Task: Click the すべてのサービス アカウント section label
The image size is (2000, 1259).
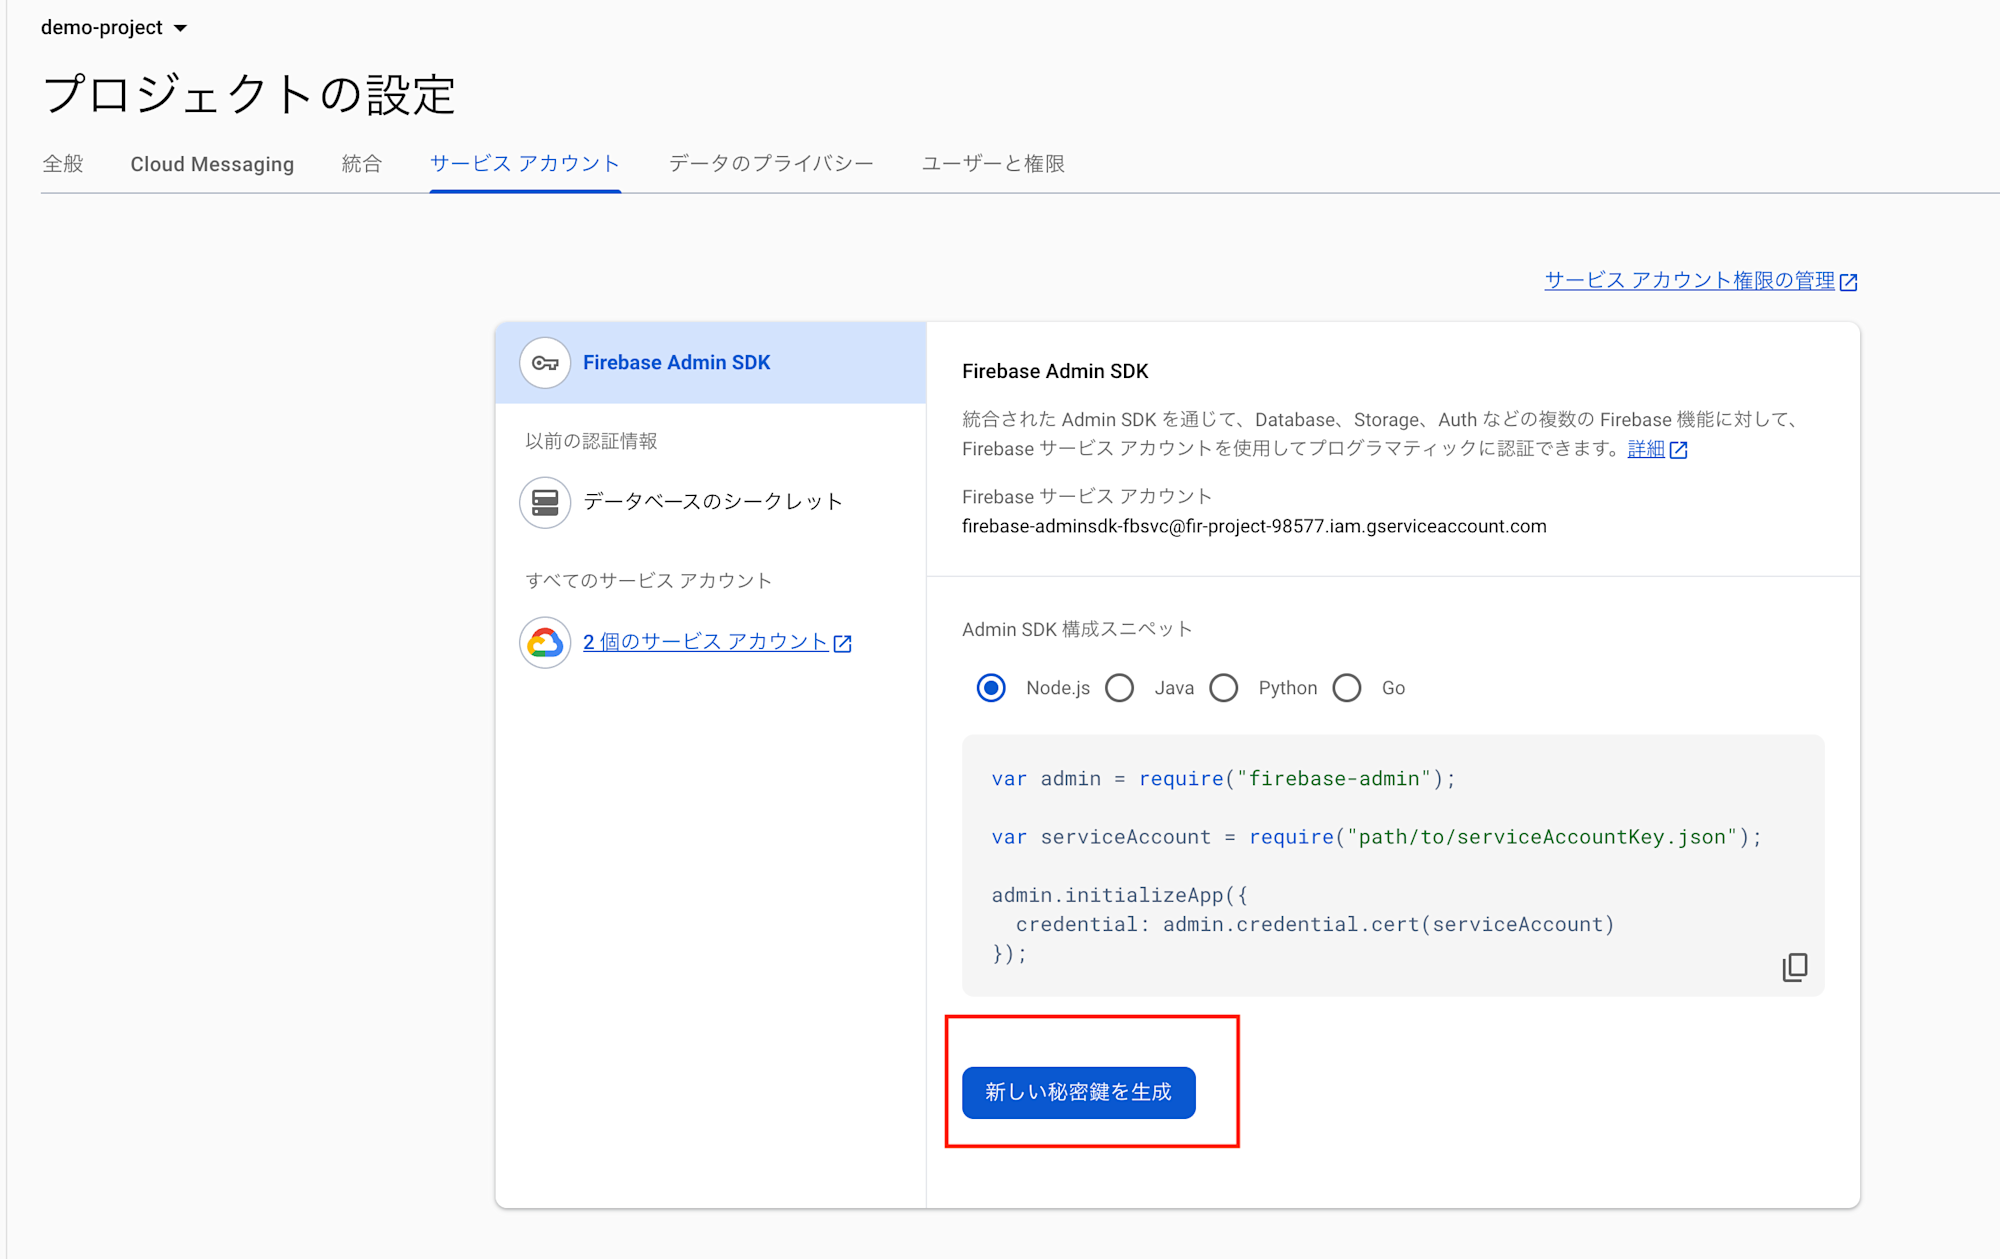Action: point(649,581)
